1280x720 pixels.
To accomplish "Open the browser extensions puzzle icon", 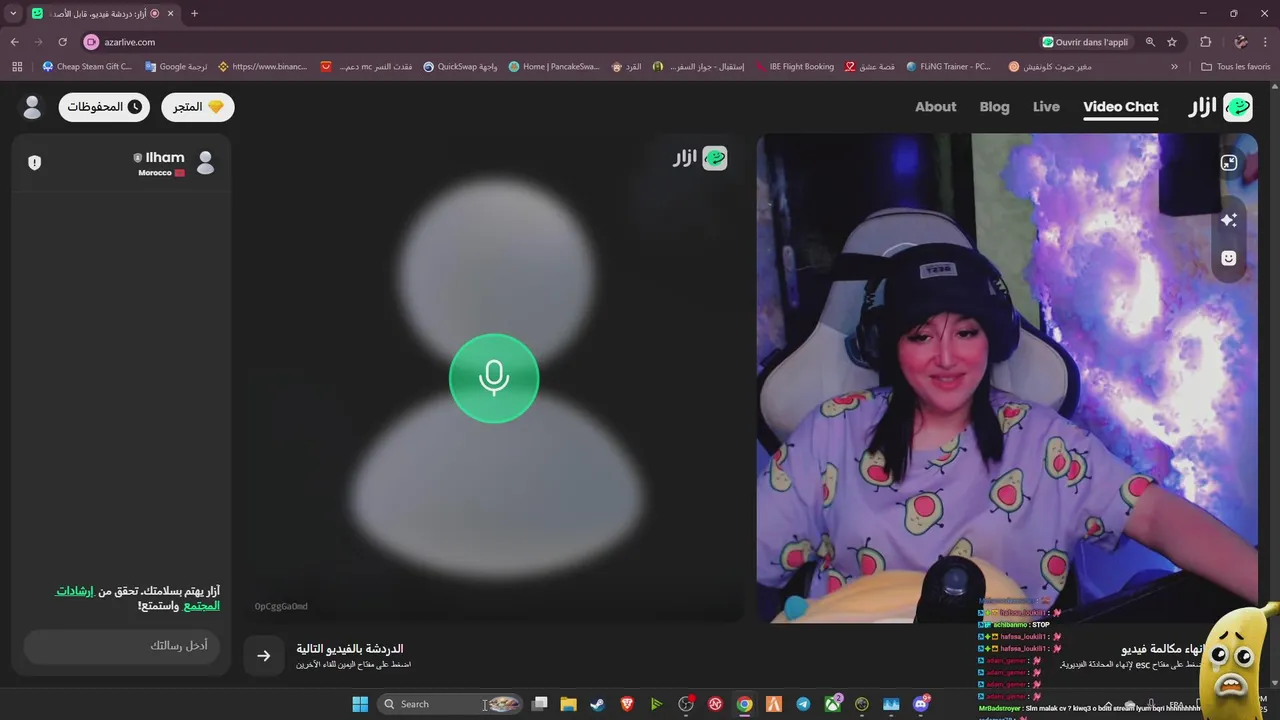I will [1205, 42].
